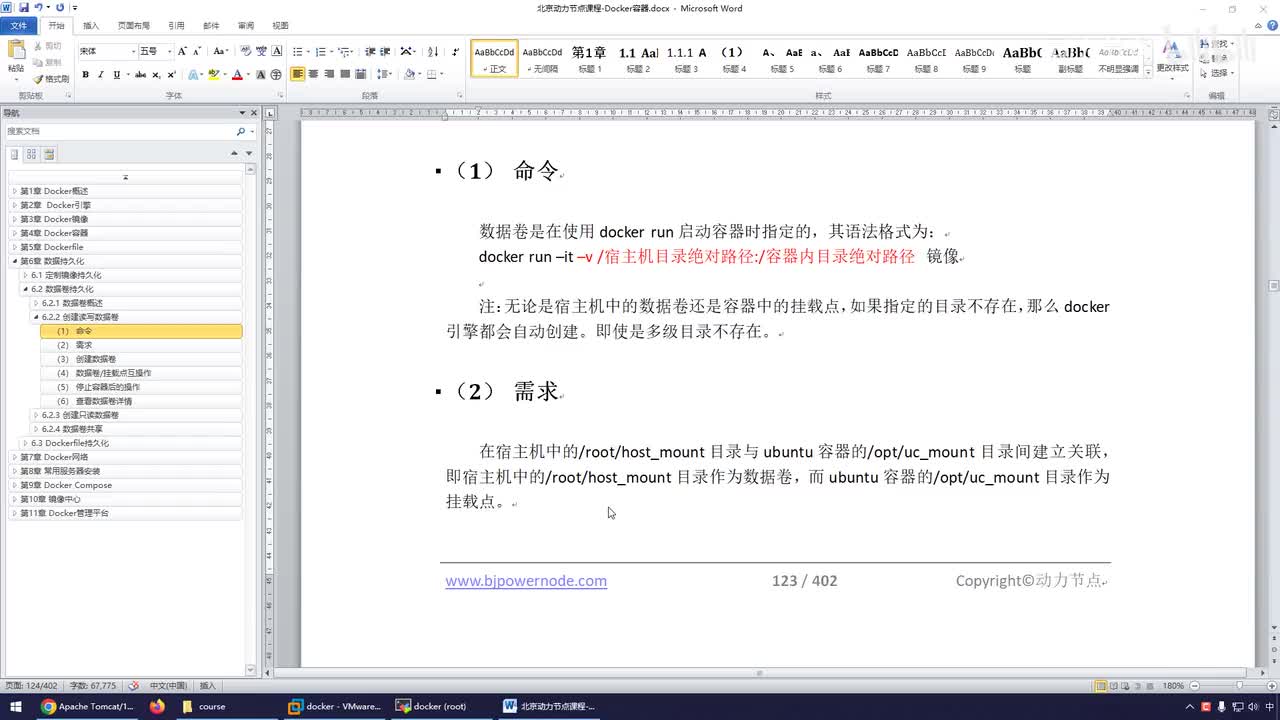The height and width of the screenshot is (720, 1280).
Task: Toggle left text alignment
Action: point(298,74)
